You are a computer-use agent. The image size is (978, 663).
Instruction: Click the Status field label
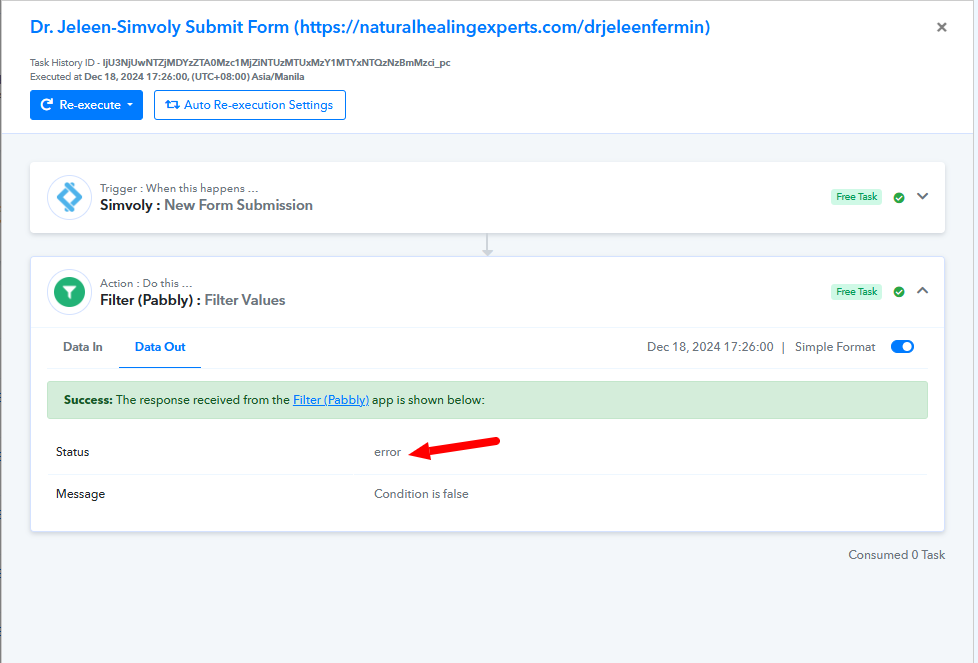[72, 452]
